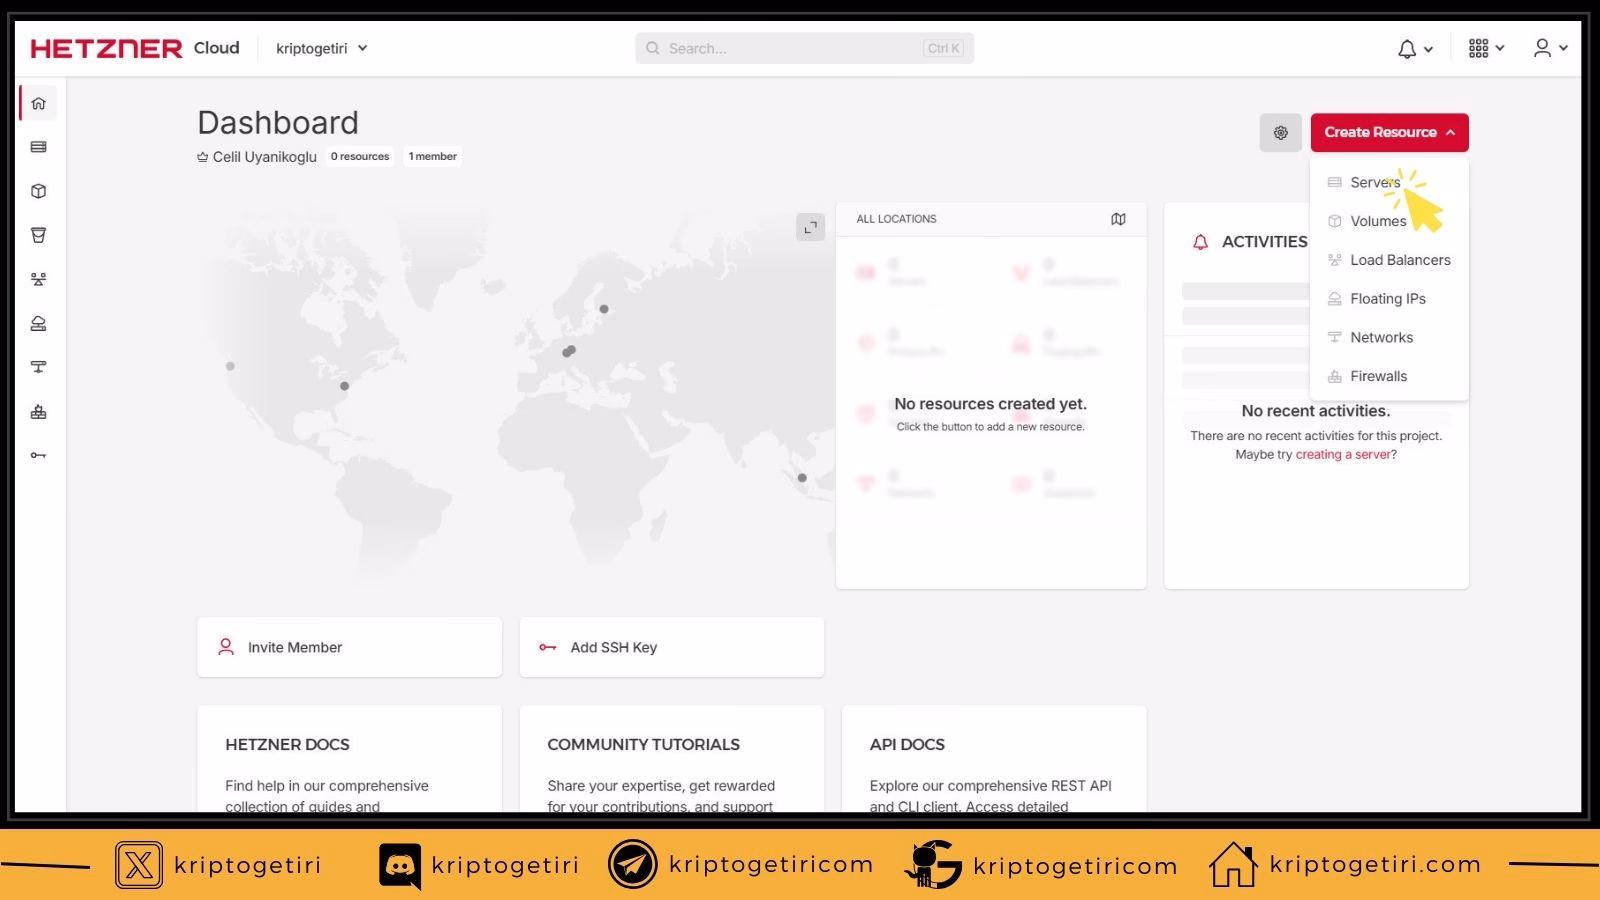Screen dimensions: 1600x900
Task: Expand the world map to fullscreen
Action: [810, 227]
